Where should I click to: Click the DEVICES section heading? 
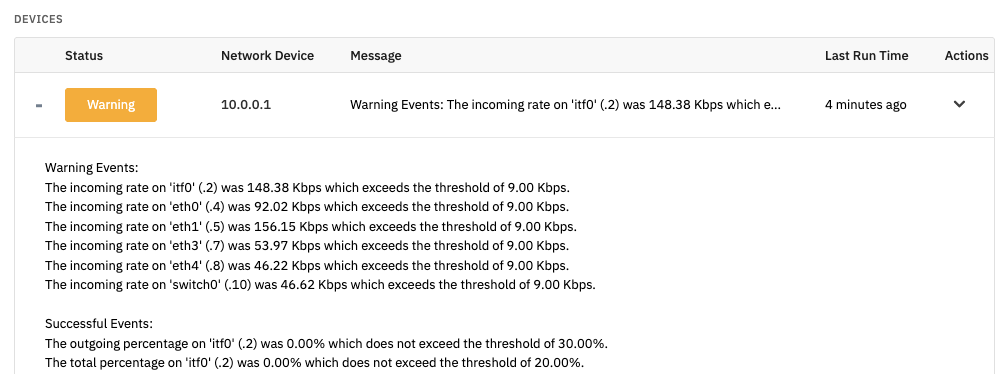pos(38,19)
